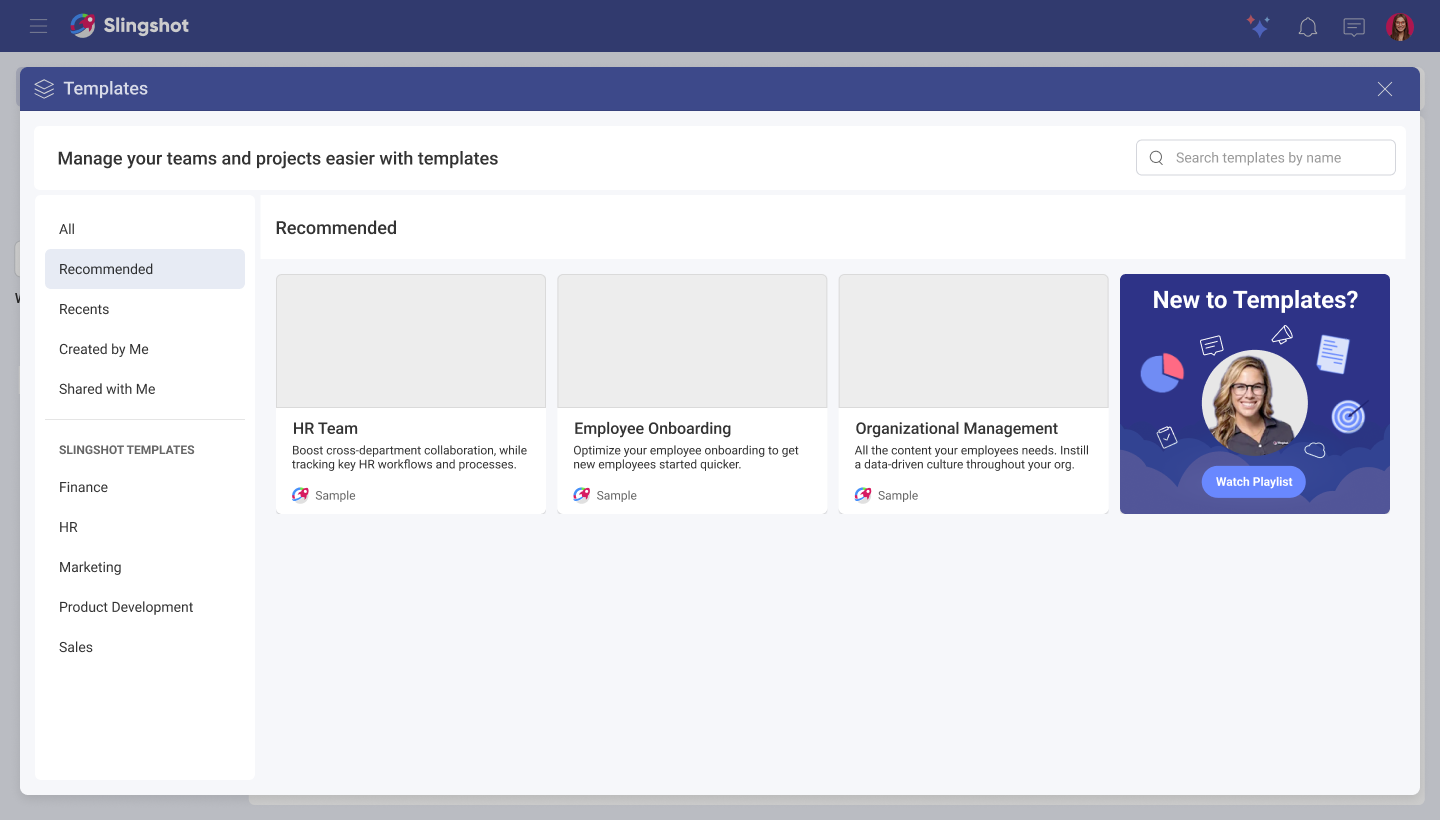Viewport: 1440px width, 820px height.
Task: Click the Recommended section heading
Action: pyautogui.click(x=336, y=228)
